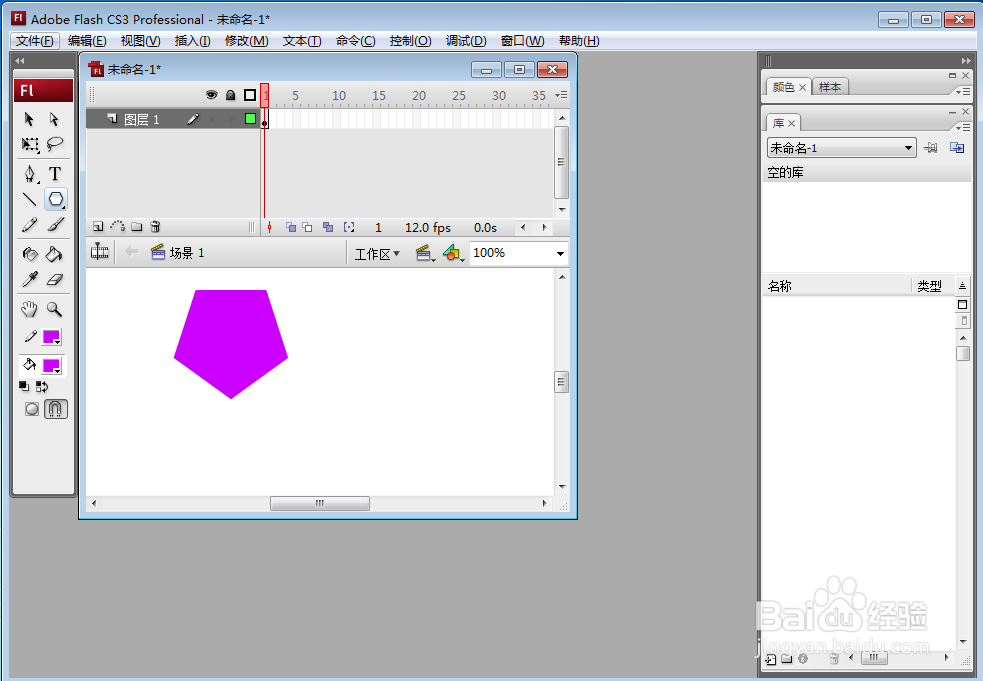983x681 pixels.
Task: Switch to the 样本 tab
Action: 830,87
